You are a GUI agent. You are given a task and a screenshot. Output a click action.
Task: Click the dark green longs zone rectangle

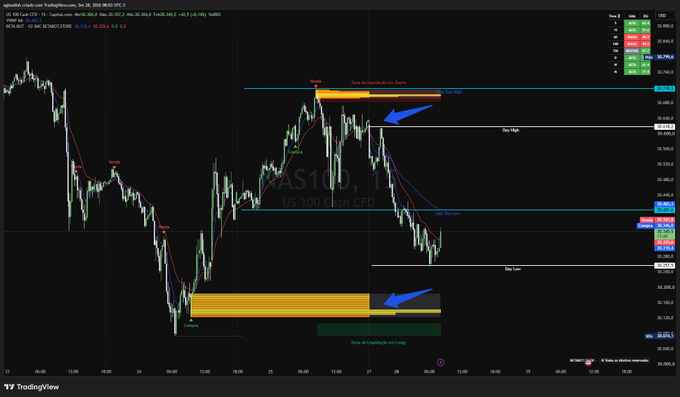[379, 329]
